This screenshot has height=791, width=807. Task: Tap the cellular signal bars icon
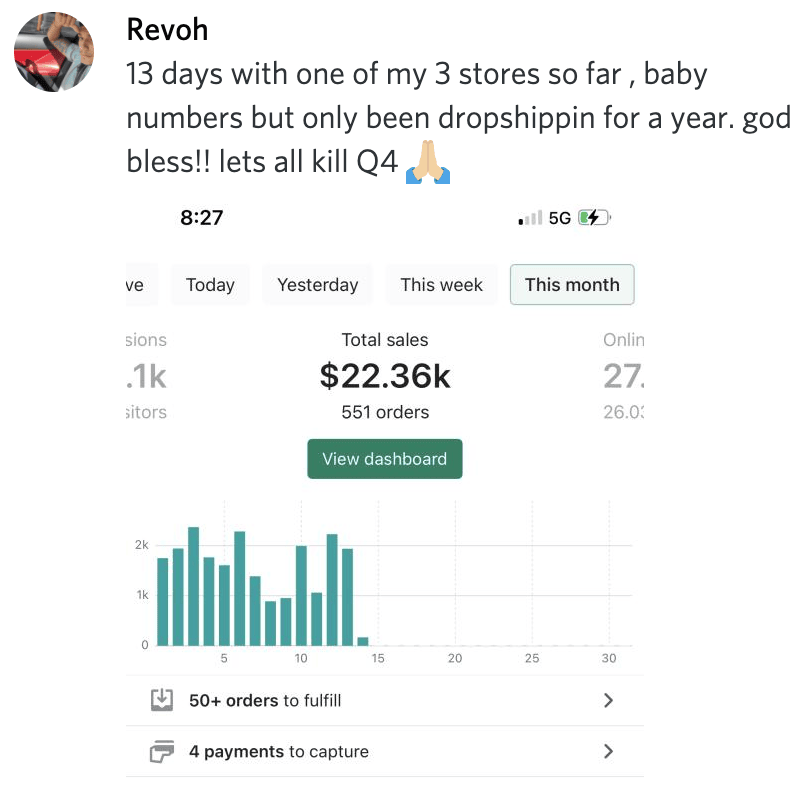coord(530,218)
